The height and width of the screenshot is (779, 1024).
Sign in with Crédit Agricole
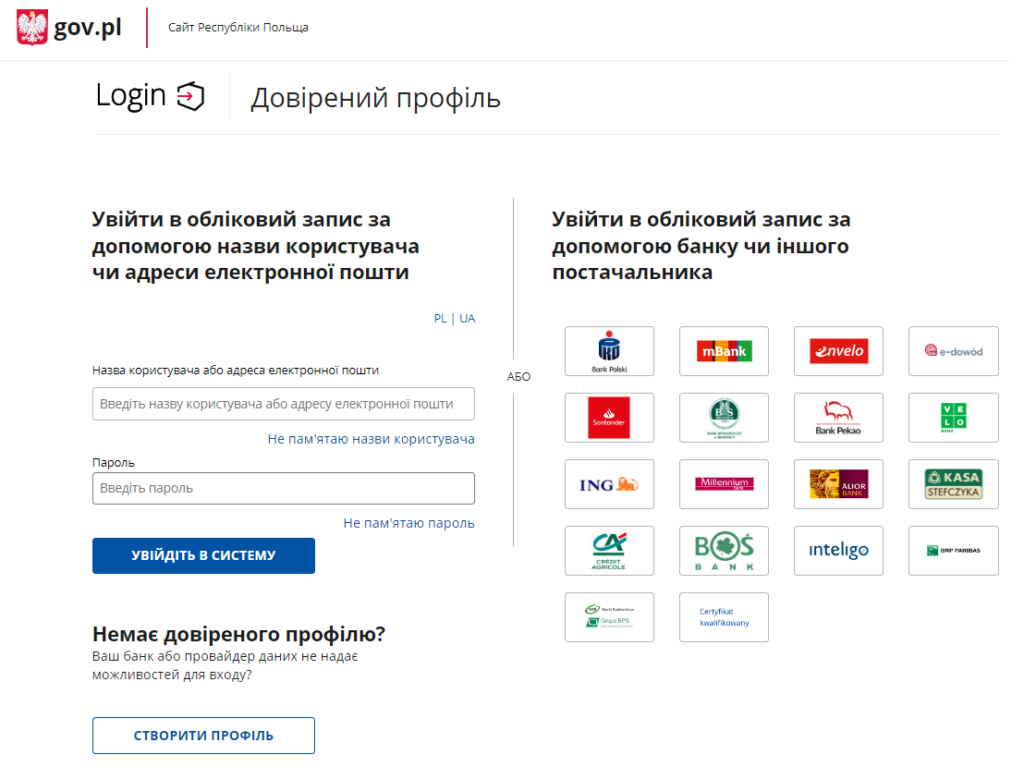pos(609,550)
